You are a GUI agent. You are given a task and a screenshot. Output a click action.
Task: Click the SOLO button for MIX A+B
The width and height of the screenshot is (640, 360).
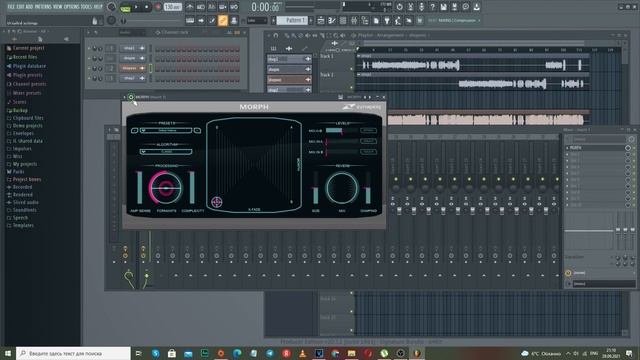[368, 131]
